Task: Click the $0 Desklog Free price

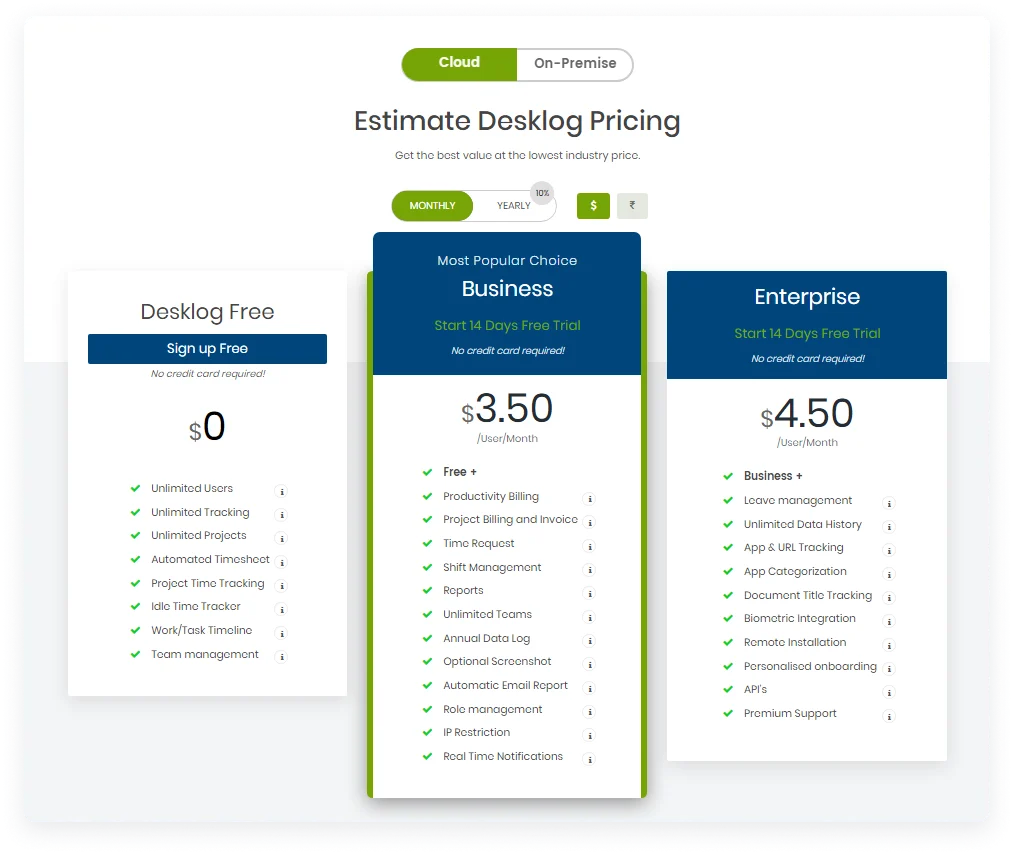Action: [207, 427]
